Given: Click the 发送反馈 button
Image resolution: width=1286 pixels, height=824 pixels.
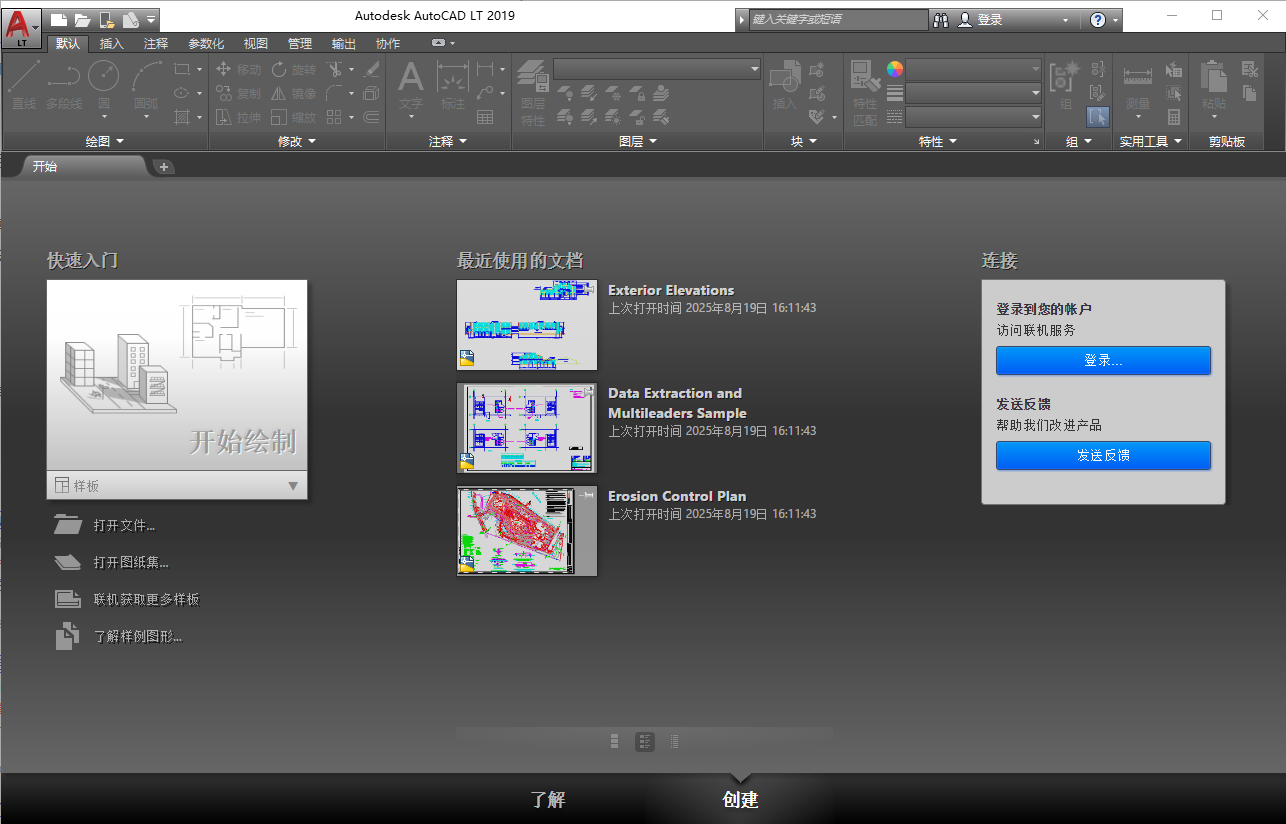Looking at the screenshot, I should [1103, 455].
